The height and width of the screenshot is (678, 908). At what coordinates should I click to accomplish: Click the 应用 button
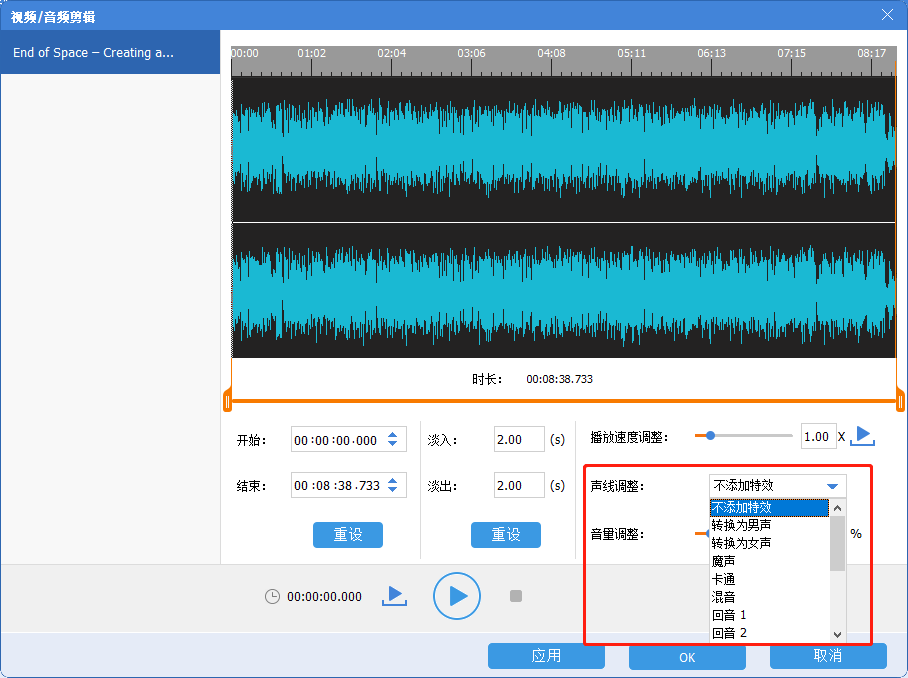click(x=546, y=656)
